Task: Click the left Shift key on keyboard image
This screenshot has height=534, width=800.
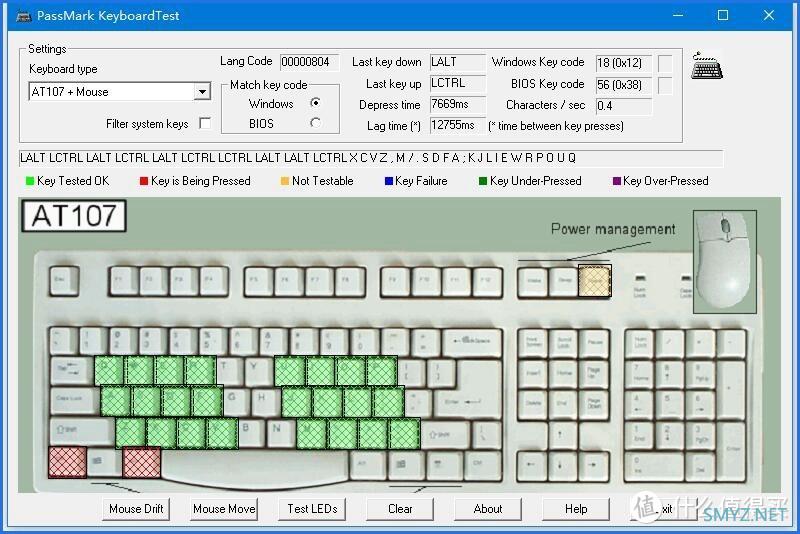Action: pos(82,433)
